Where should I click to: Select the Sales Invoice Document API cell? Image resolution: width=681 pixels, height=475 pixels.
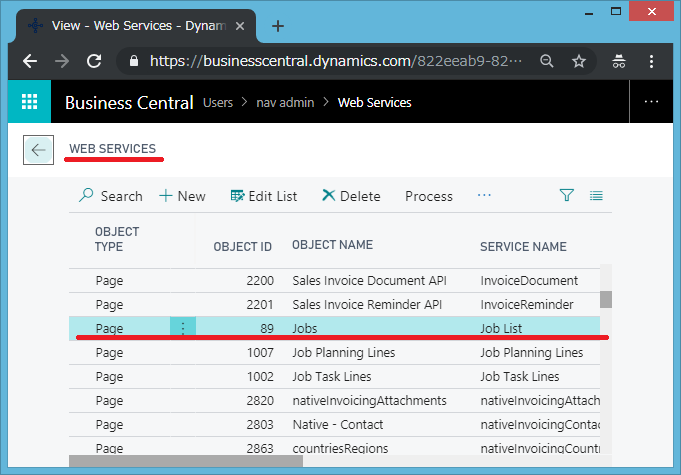tap(370, 280)
